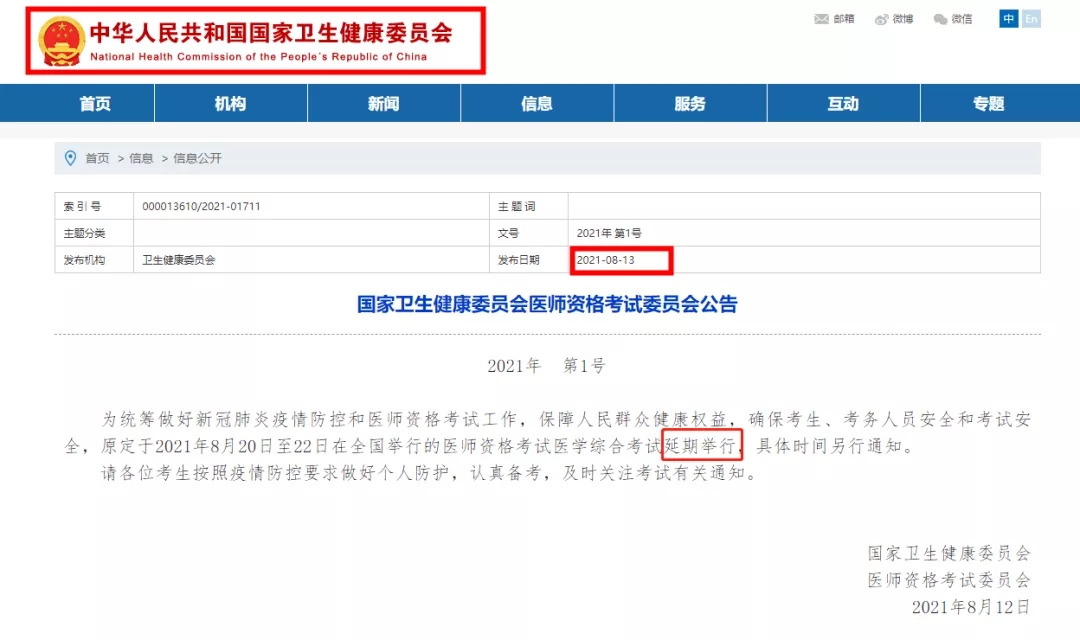This screenshot has width=1080, height=640.
Task: Click the location pin breadcrumb icon
Action: tap(70, 158)
